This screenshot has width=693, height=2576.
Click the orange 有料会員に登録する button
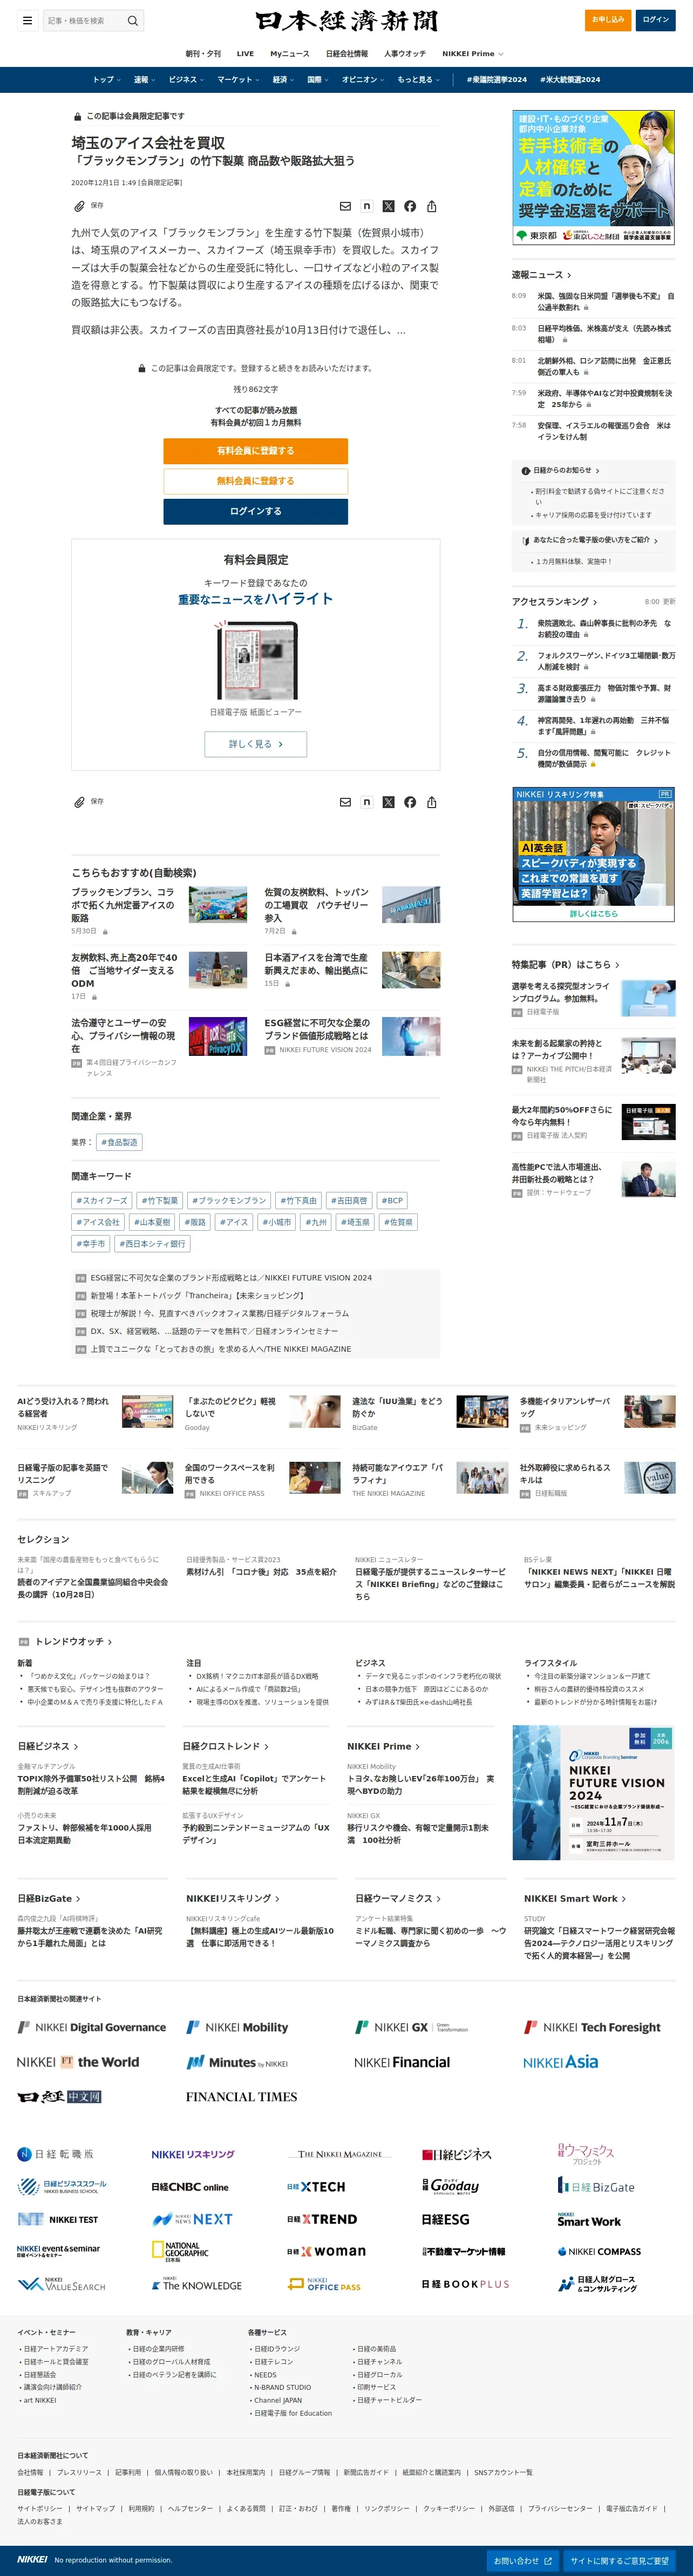(256, 451)
